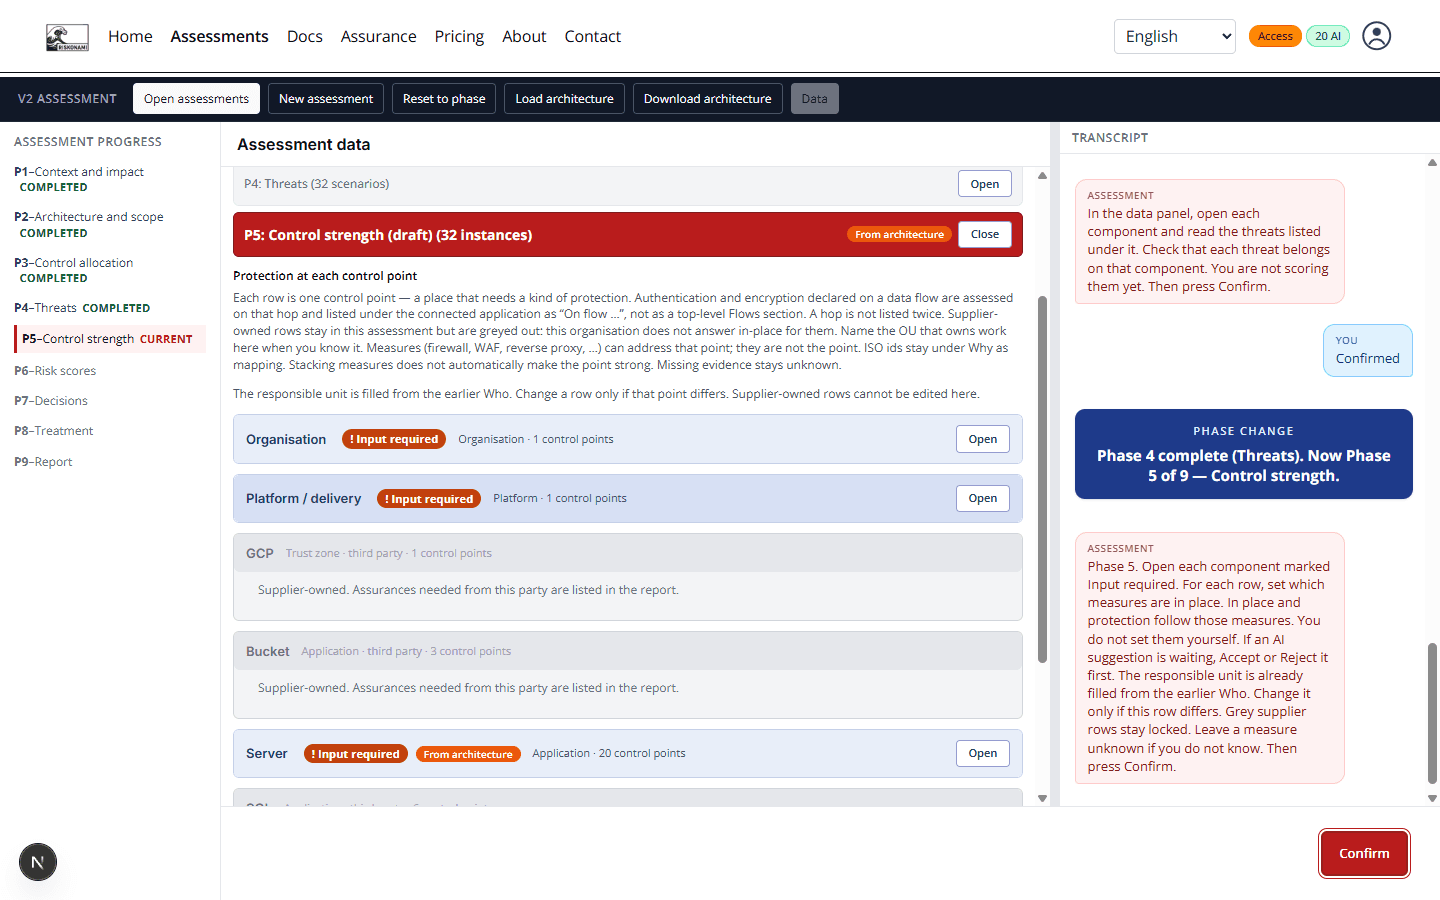Click the From architecture tag on Server

point(468,754)
